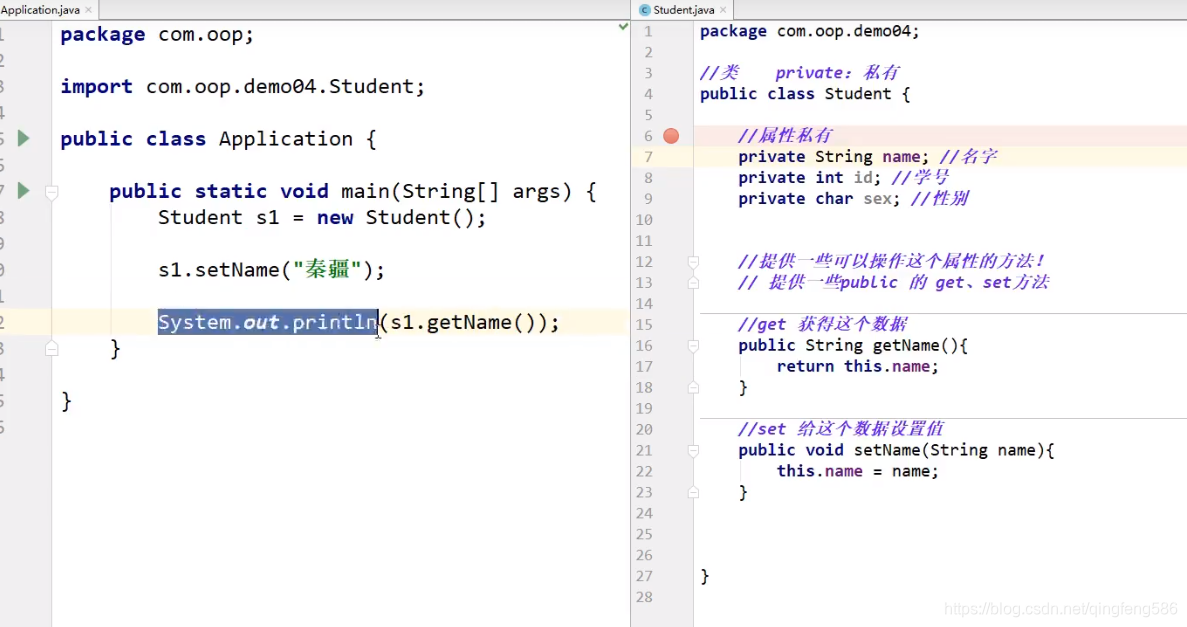Close the Student.java tab
Screen dimensions: 1187x627
(723, 10)
